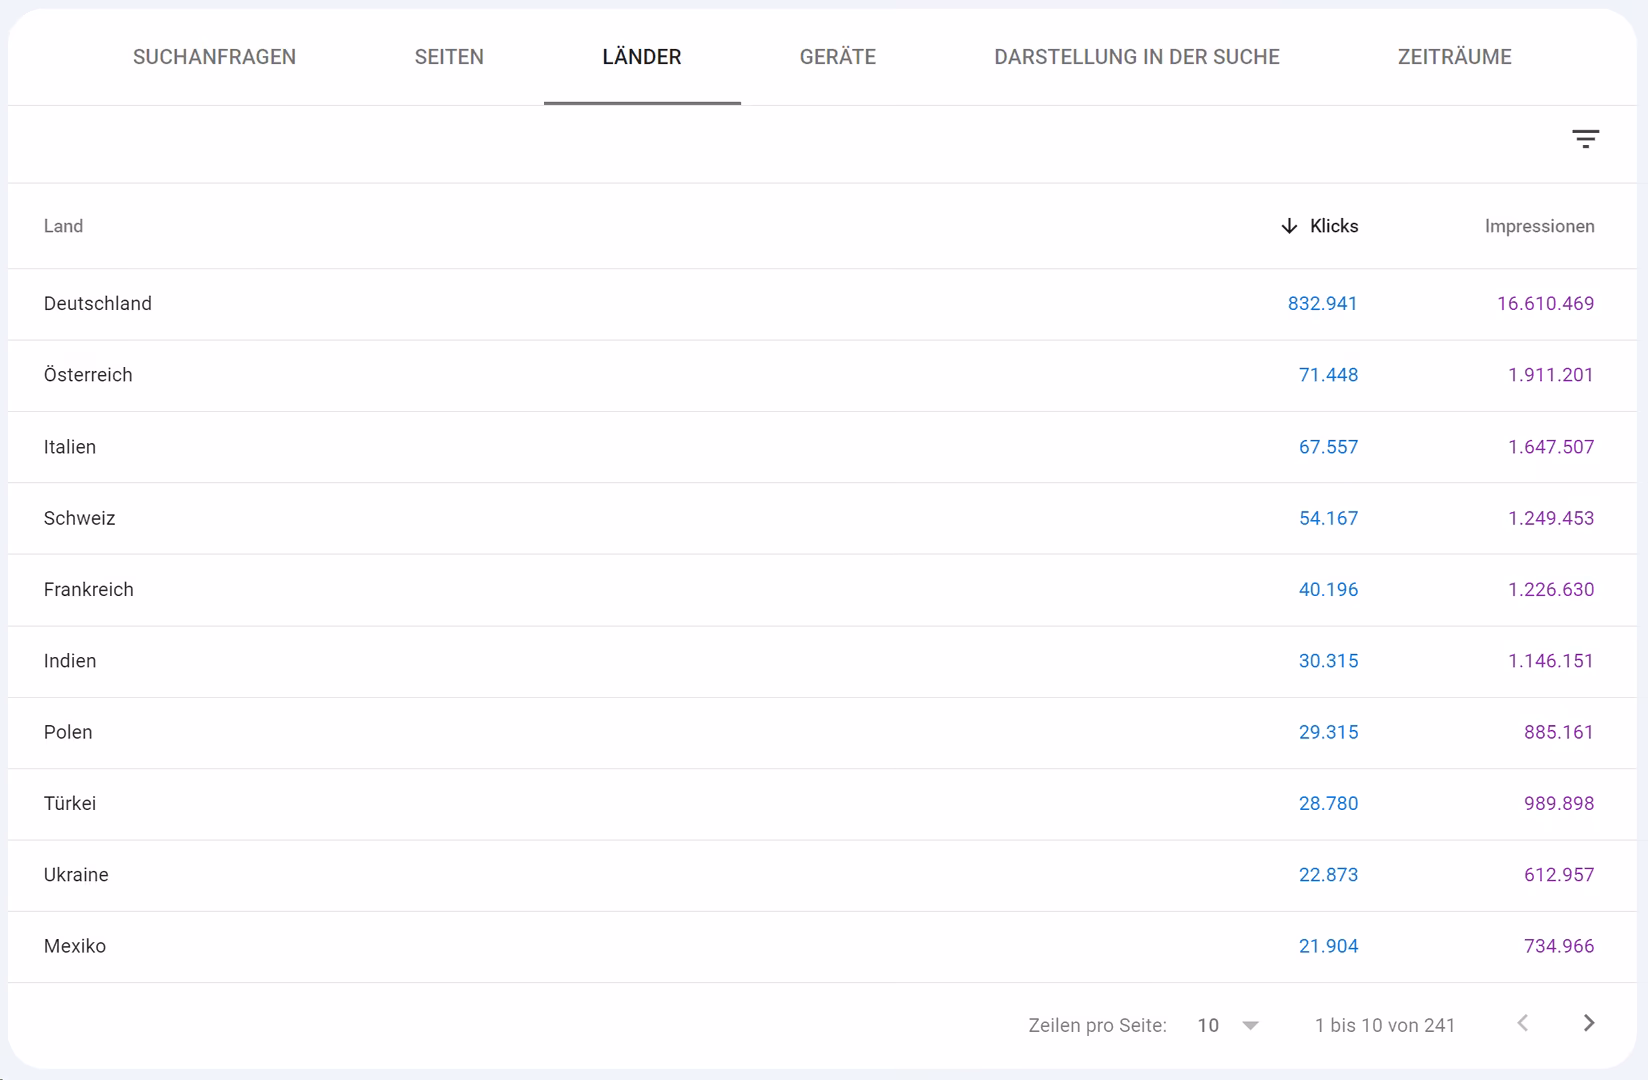Select the Ukraine row
The width and height of the screenshot is (1648, 1080).
pos(76,875)
